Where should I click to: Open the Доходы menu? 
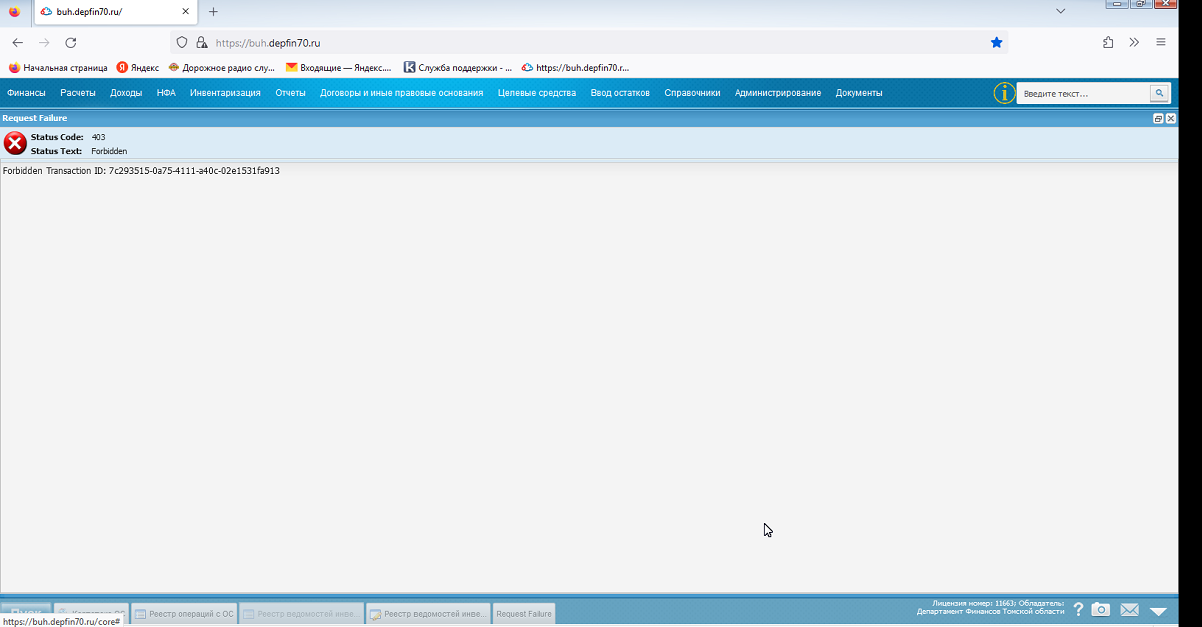click(x=126, y=93)
